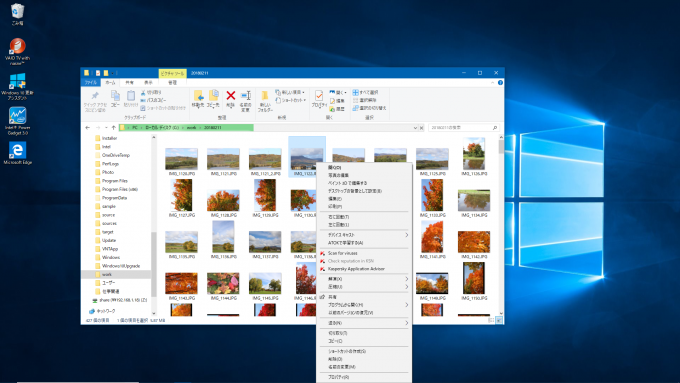Viewport: 680px width, 383px height.
Task: Click the Move To folder arrow icon
Action: [198, 95]
